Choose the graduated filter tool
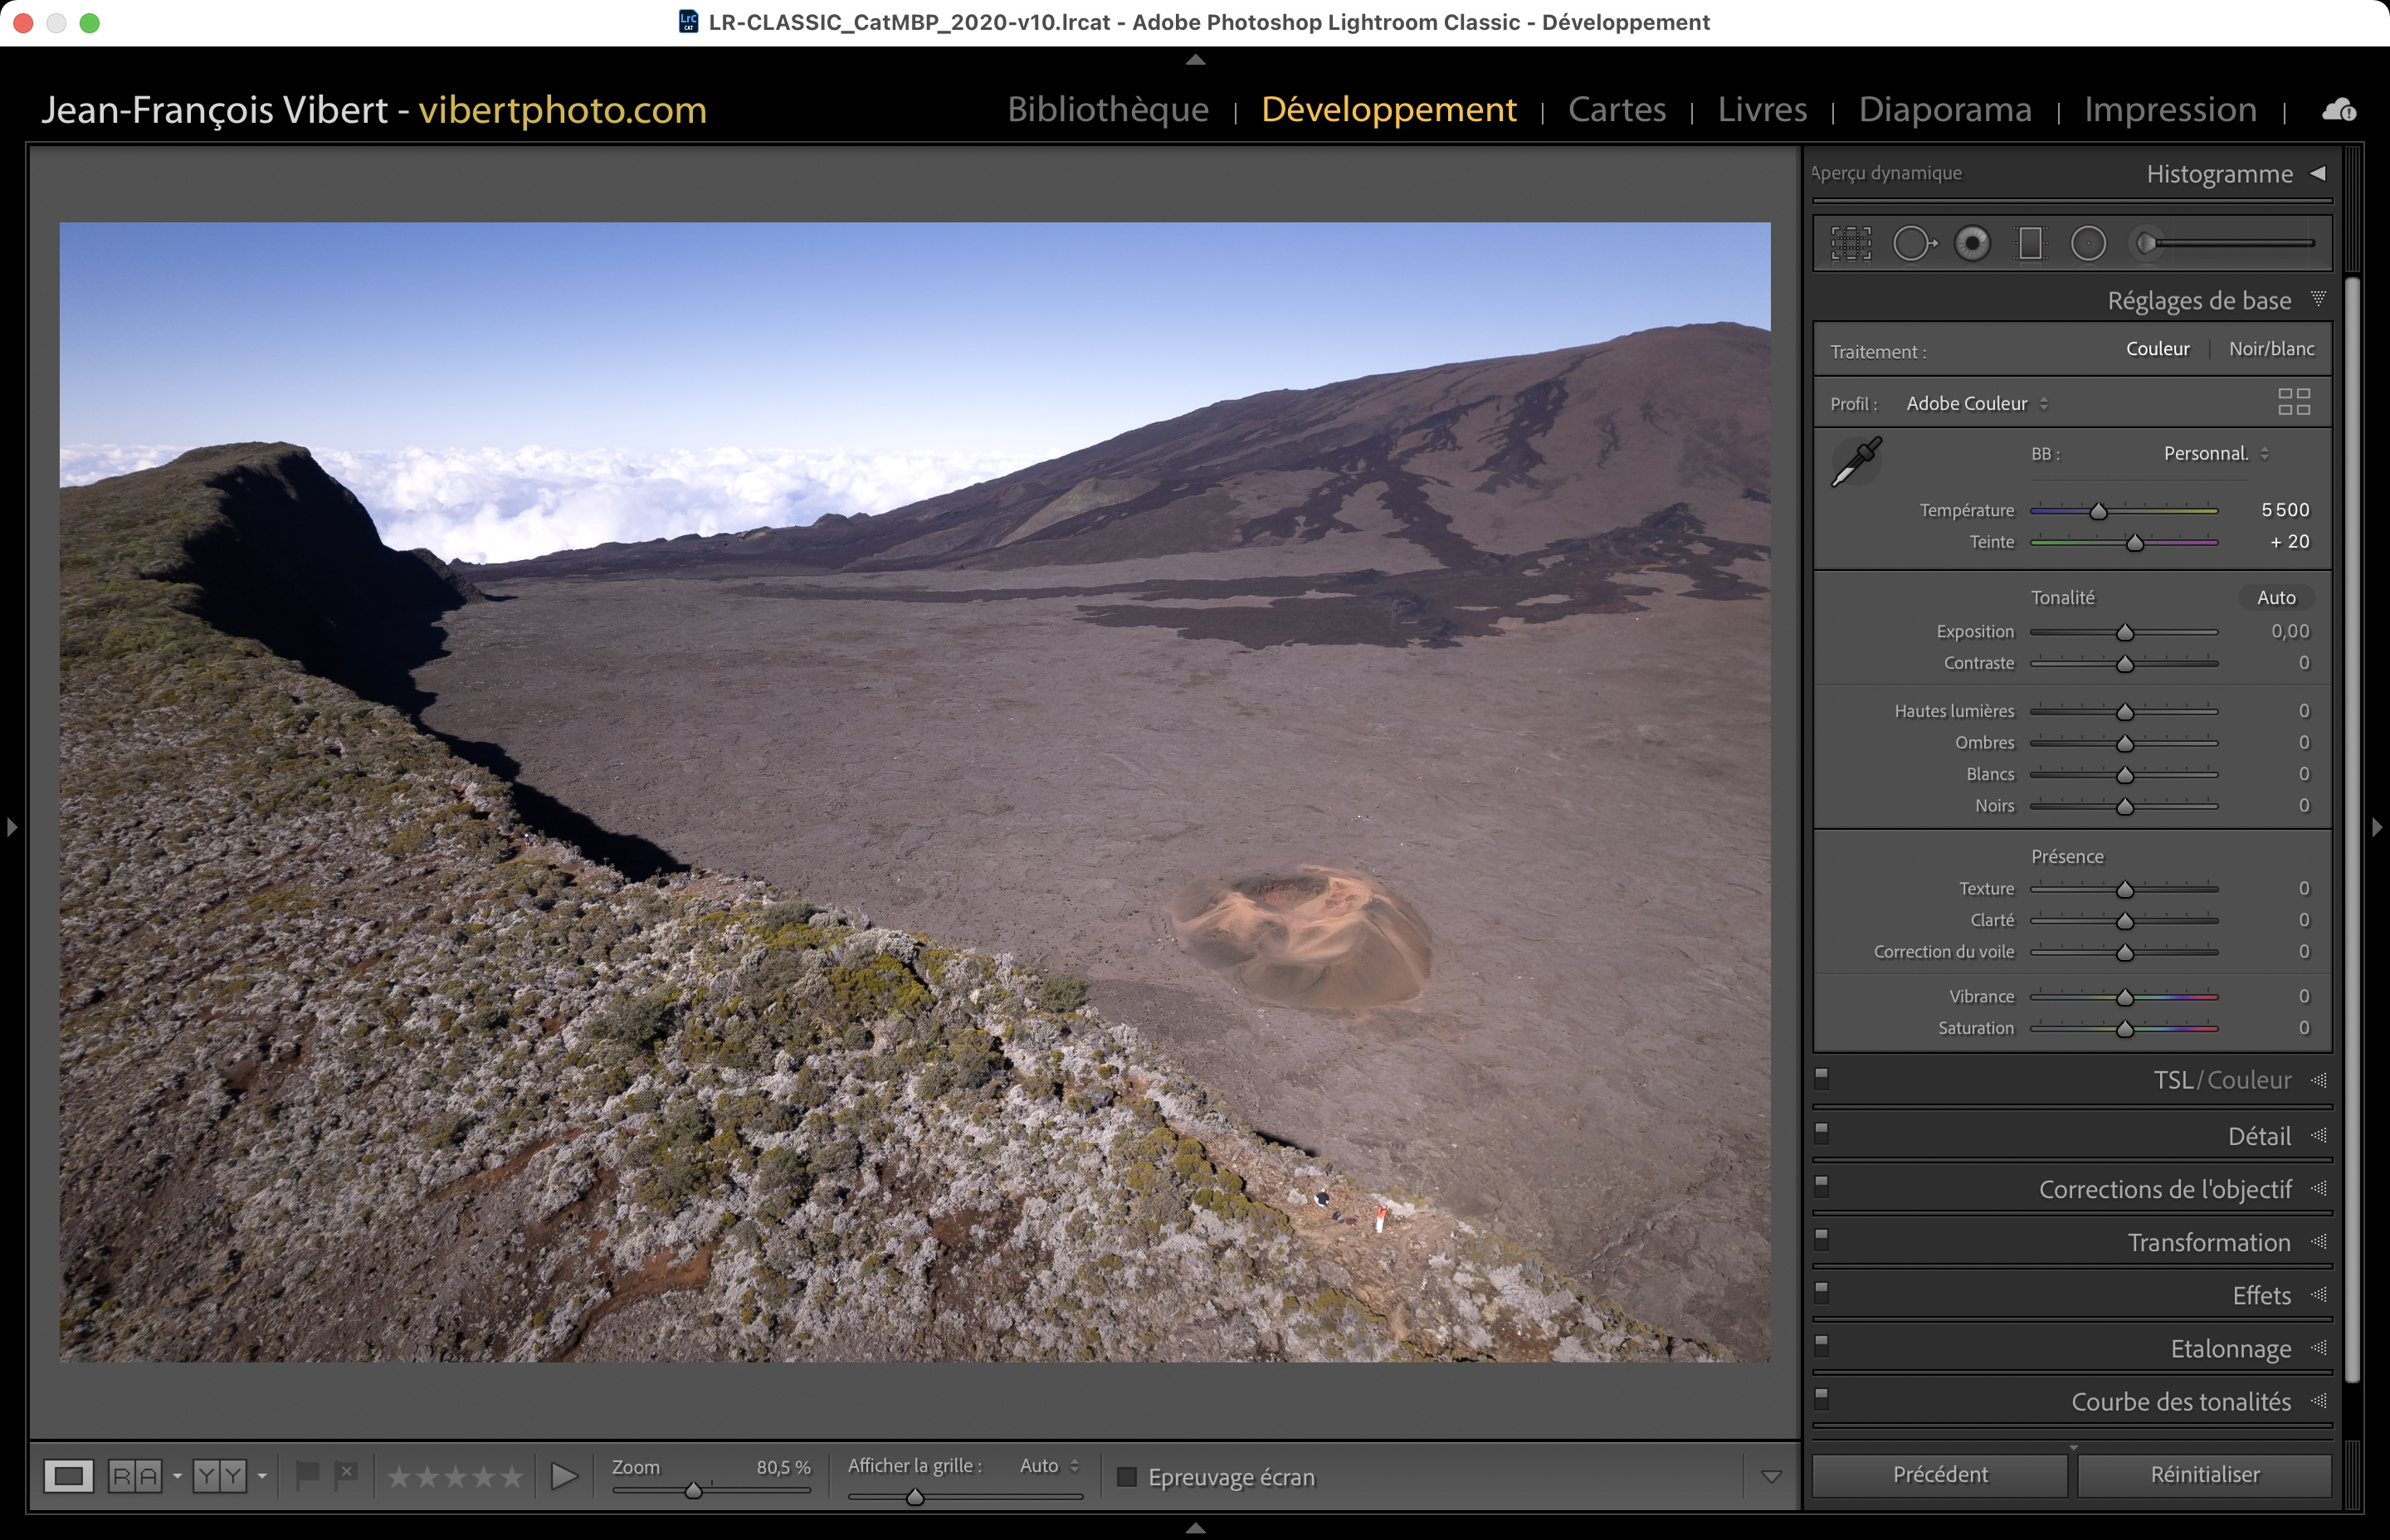The image size is (2390, 1540). (x=2030, y=243)
